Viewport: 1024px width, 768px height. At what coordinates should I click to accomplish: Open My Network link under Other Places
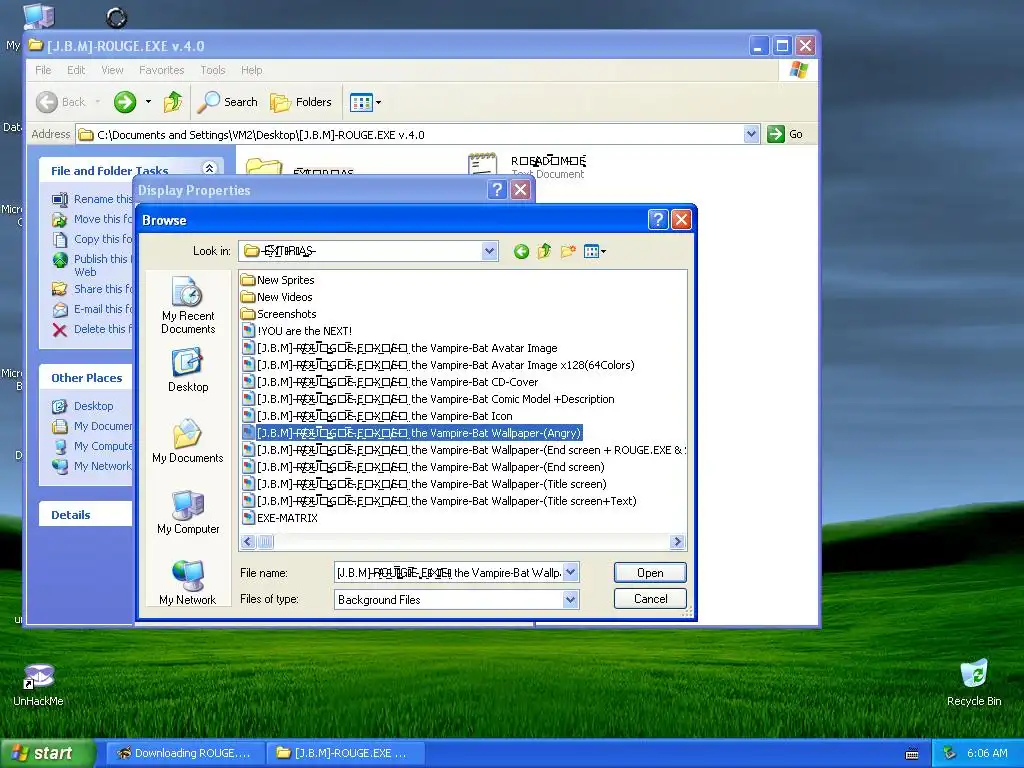(x=92, y=466)
